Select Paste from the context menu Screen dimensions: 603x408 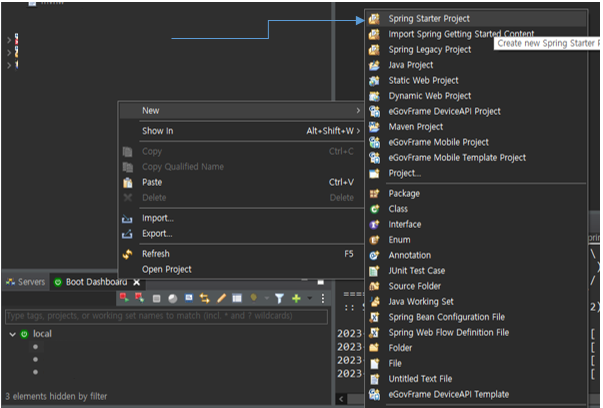241,182
